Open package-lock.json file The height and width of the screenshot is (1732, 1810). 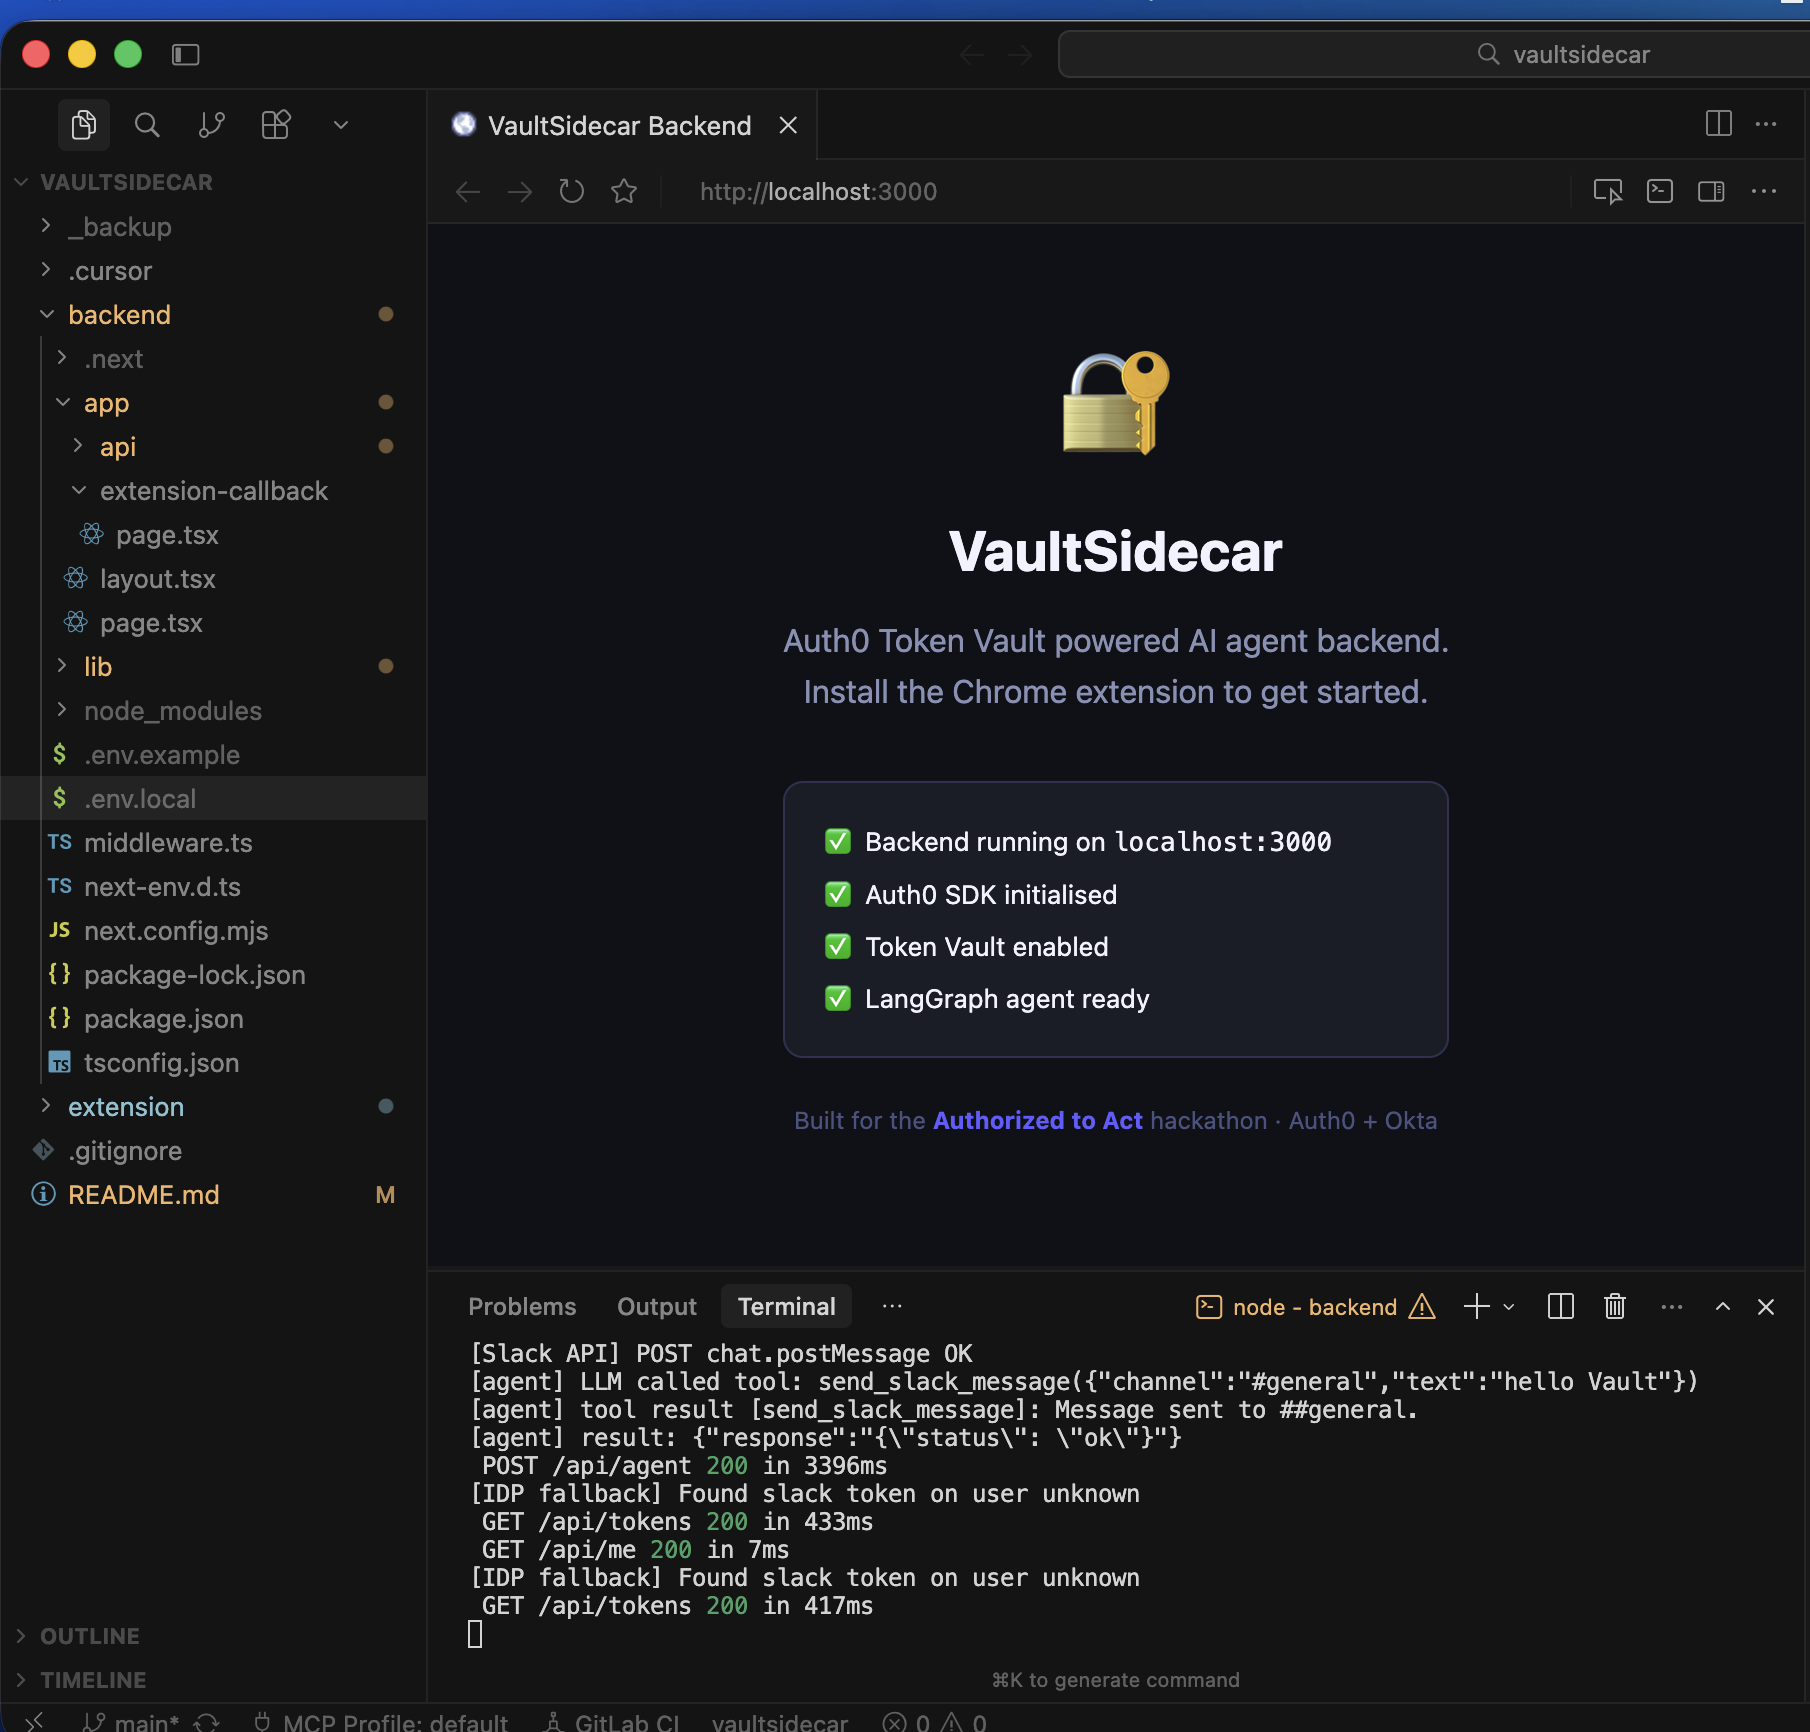point(214,975)
